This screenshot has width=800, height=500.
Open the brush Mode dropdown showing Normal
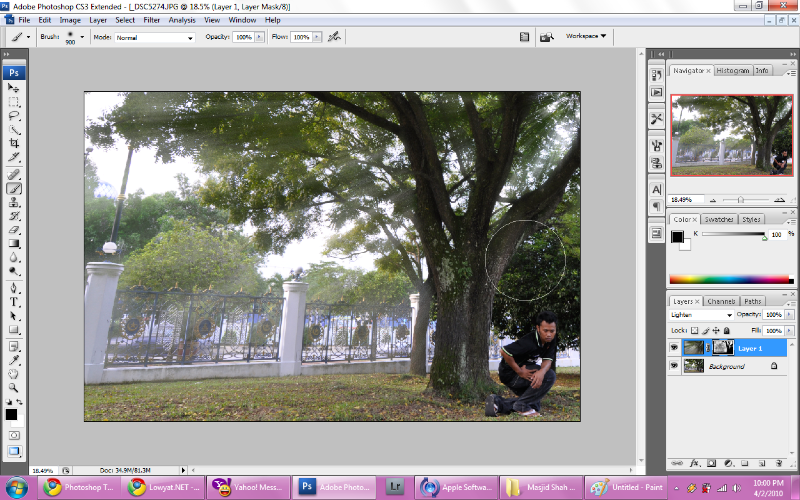click(155, 37)
